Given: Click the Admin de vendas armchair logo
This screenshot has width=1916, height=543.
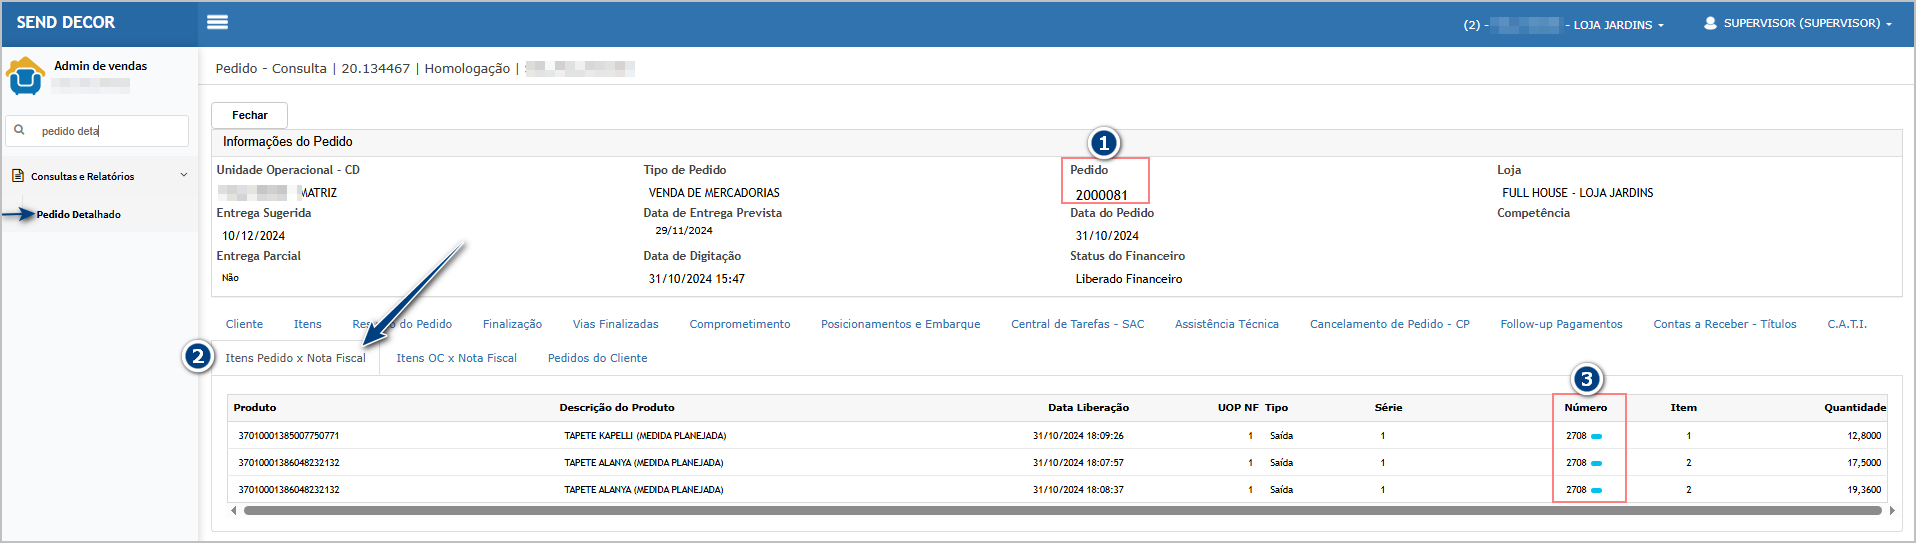Looking at the screenshot, I should pos(25,76).
